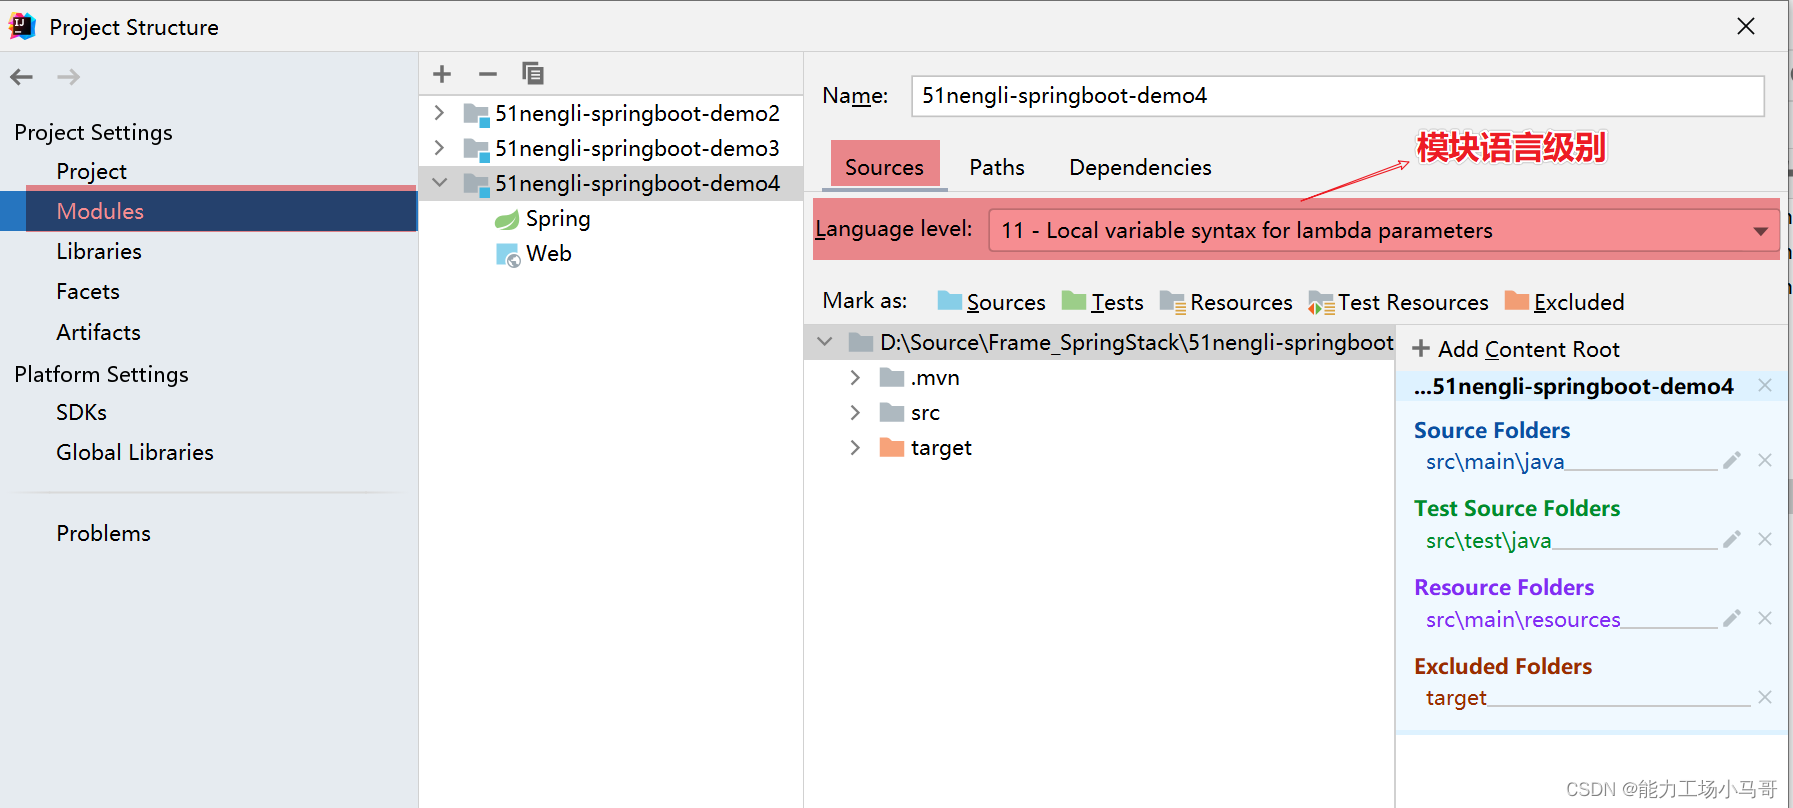Open SDKs under Platform Settings
Viewport: 1793px width, 808px height.
(x=81, y=412)
